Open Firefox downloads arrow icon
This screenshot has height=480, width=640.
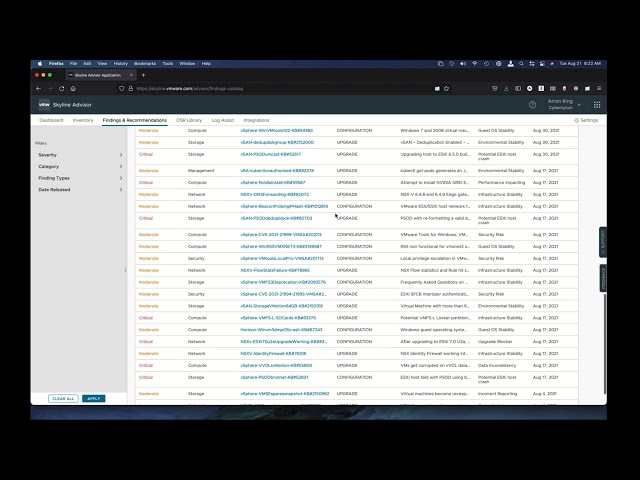[506, 89]
